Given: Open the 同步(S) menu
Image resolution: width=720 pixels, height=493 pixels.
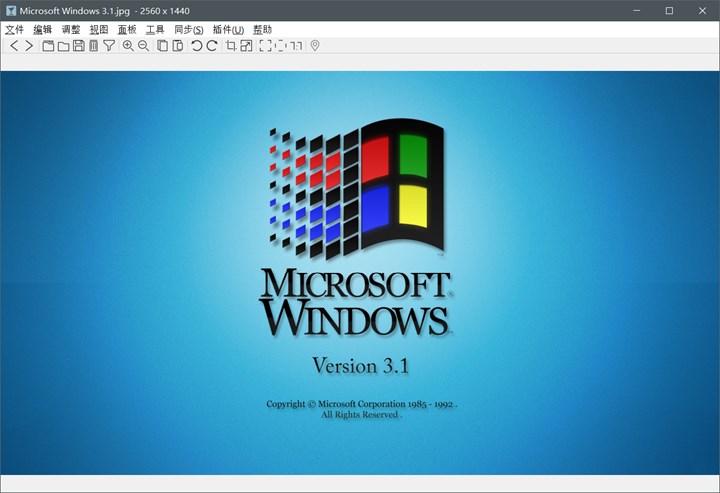Looking at the screenshot, I should 189,30.
